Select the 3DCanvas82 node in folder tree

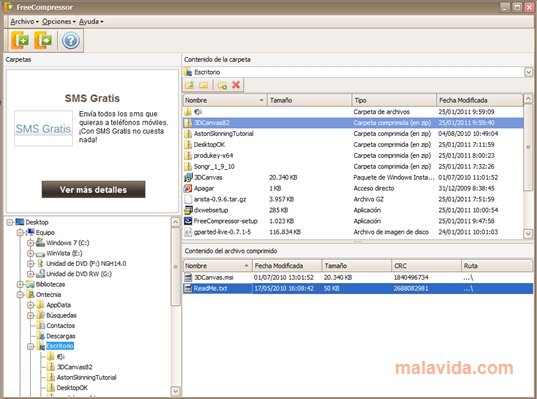pyautogui.click(x=74, y=367)
